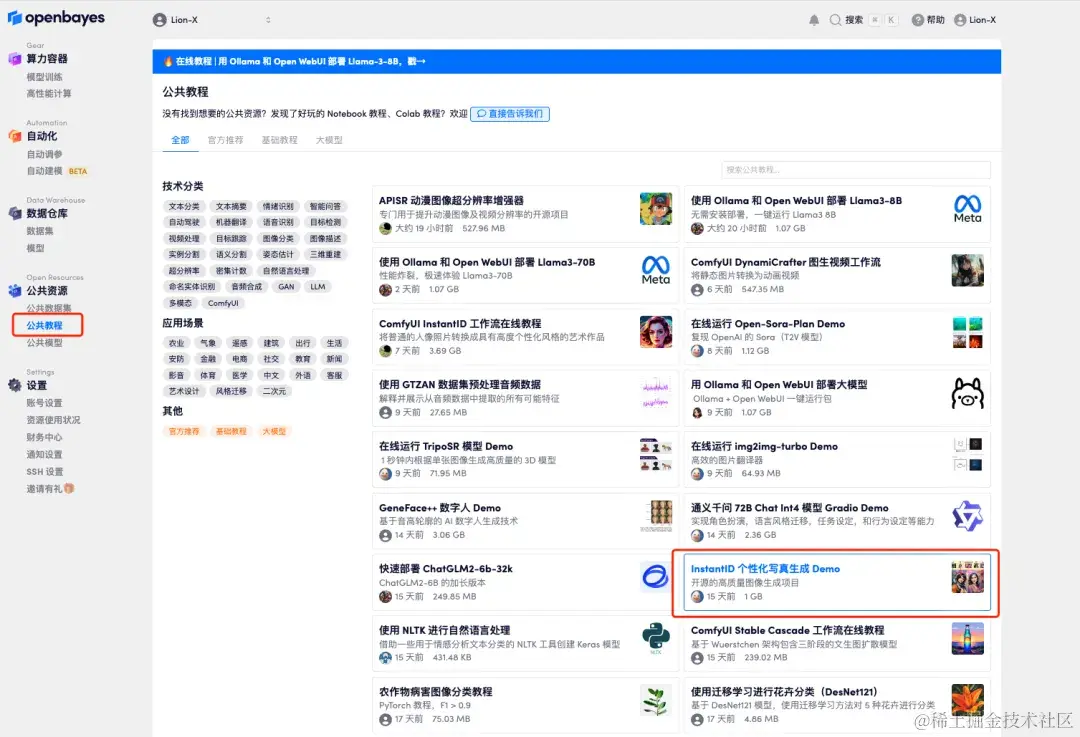Select the ComfyUI tag filter
This screenshot has width=1080, height=737.
(223, 303)
